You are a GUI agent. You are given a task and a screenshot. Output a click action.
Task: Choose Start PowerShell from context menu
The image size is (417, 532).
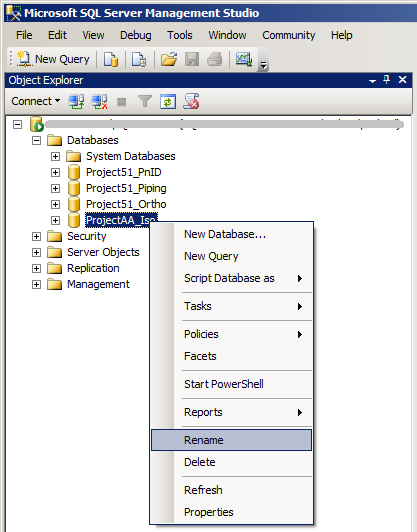tap(231, 384)
